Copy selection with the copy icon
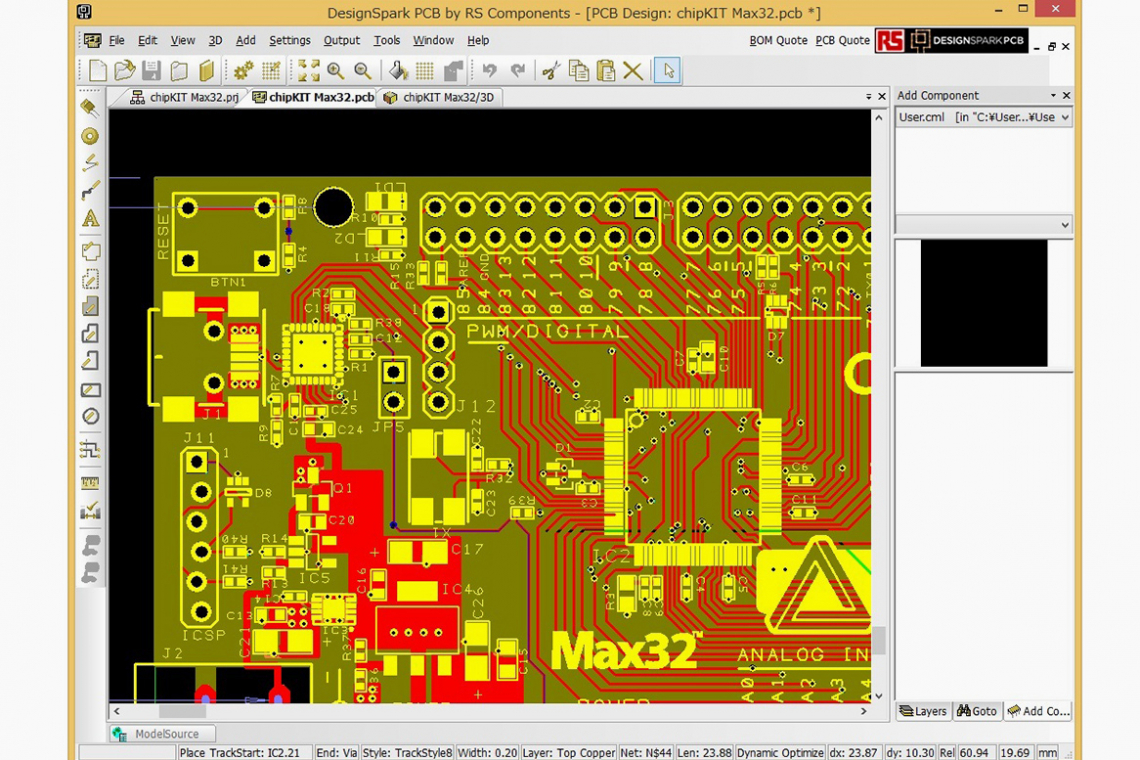This screenshot has width=1140, height=760. pyautogui.click(x=579, y=71)
